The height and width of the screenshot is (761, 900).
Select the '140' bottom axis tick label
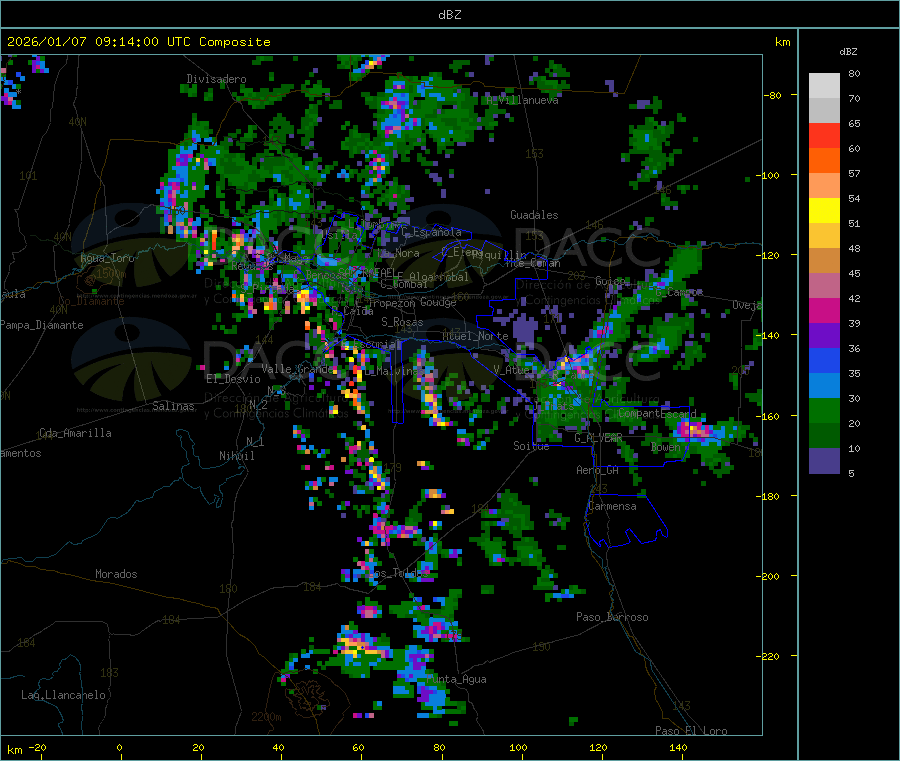click(678, 747)
